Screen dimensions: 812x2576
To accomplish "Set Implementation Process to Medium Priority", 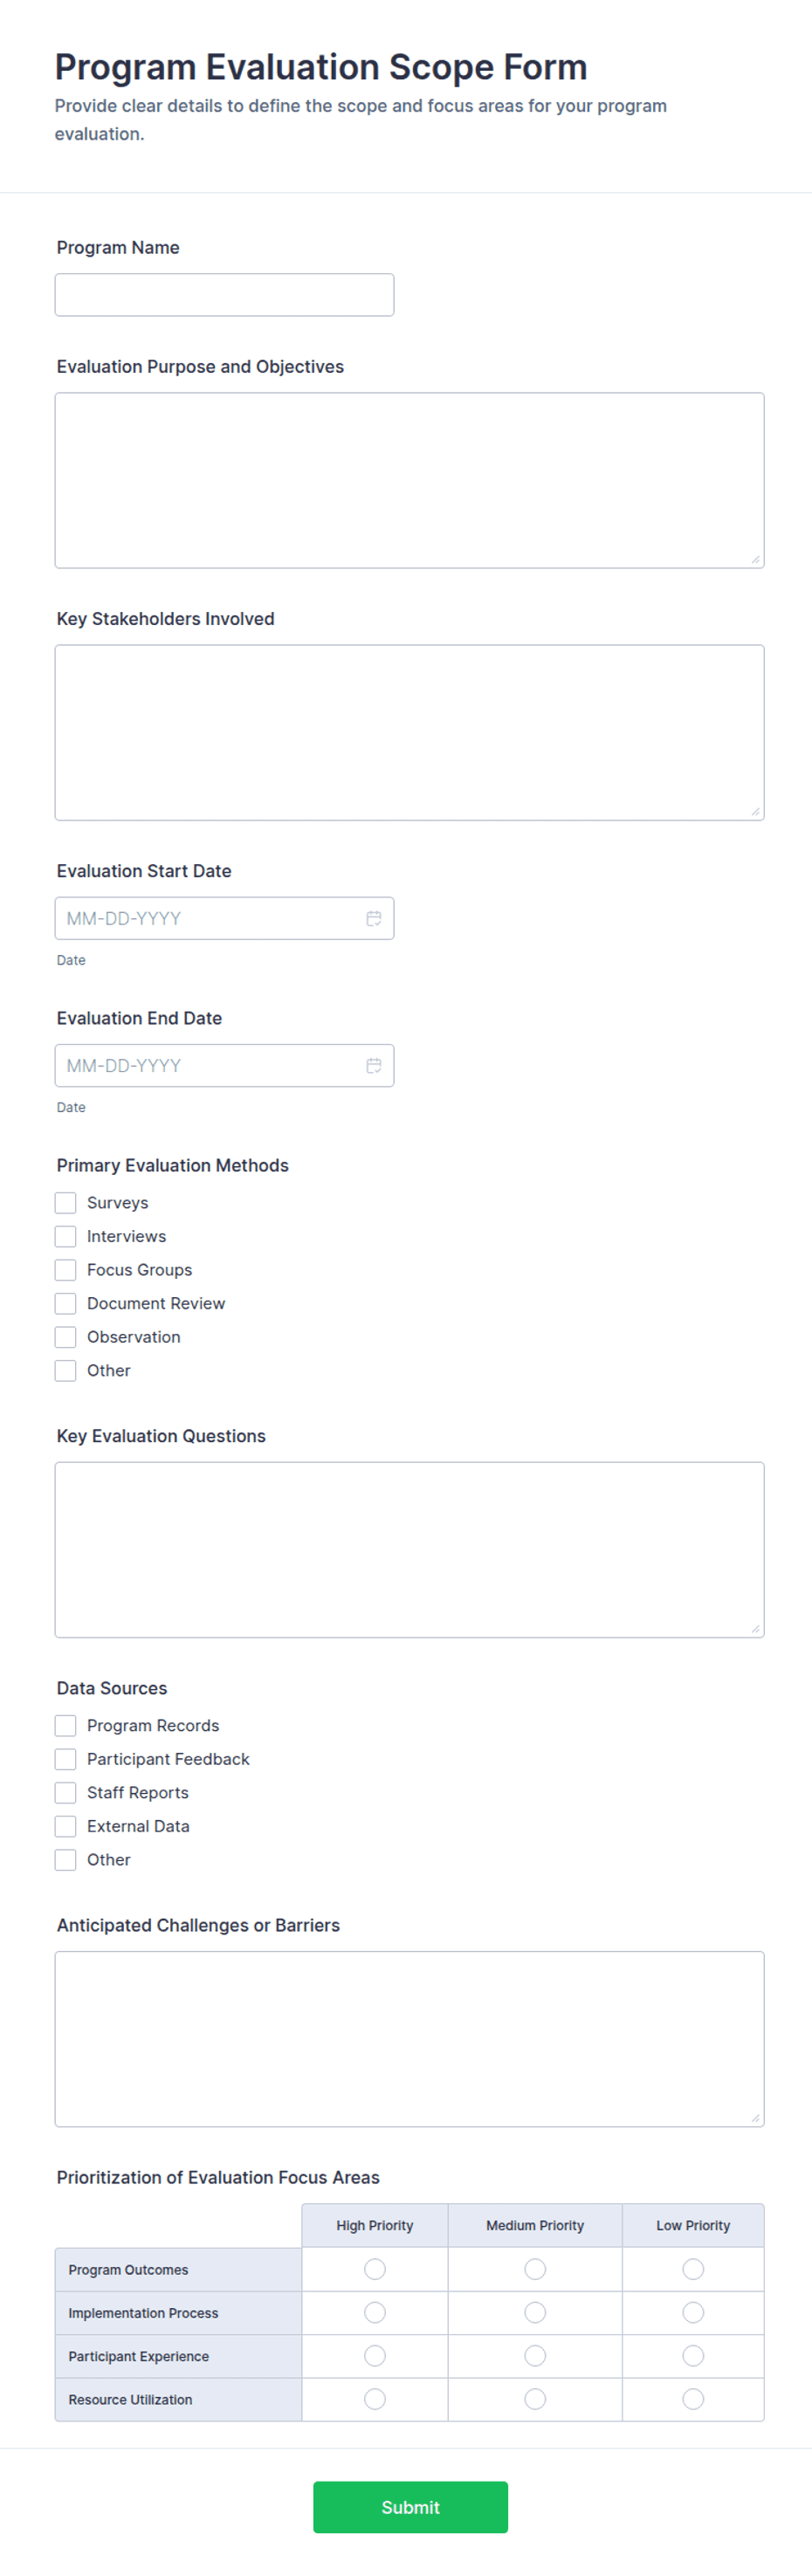I will tap(535, 2311).
